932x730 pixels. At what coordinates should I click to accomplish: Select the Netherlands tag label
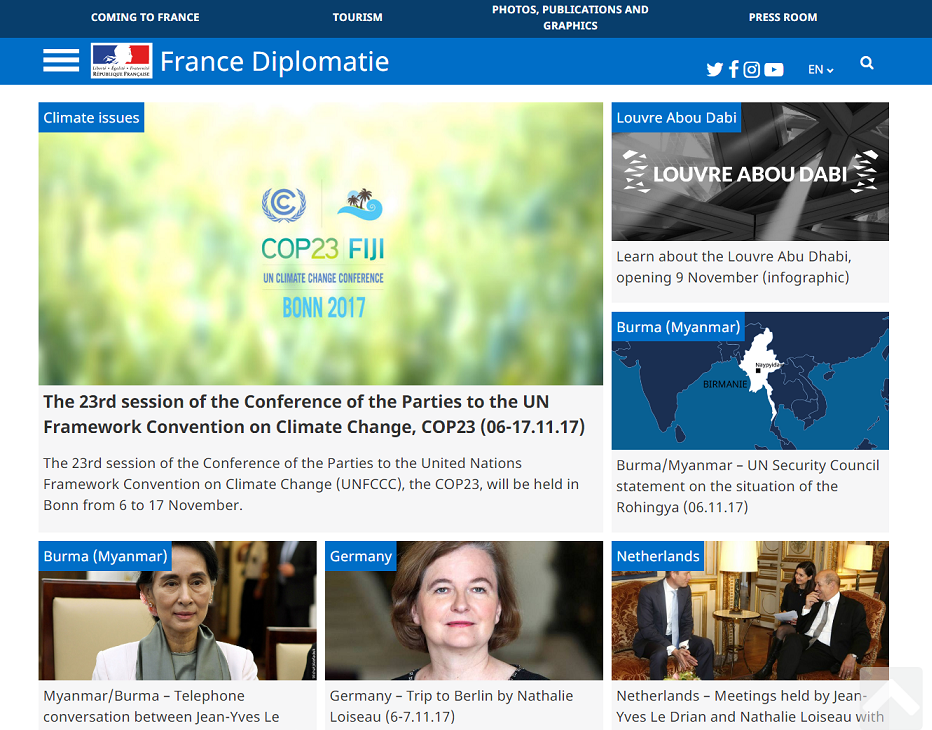[x=658, y=556]
